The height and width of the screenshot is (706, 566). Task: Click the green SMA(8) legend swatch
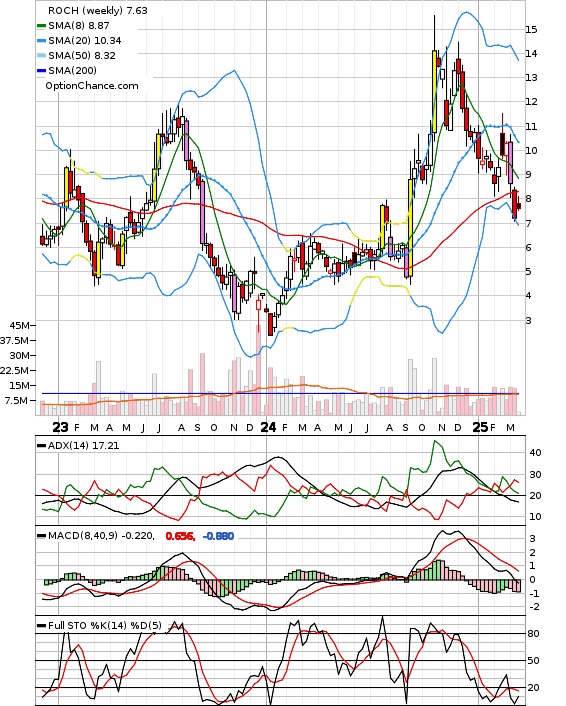tap(41, 26)
